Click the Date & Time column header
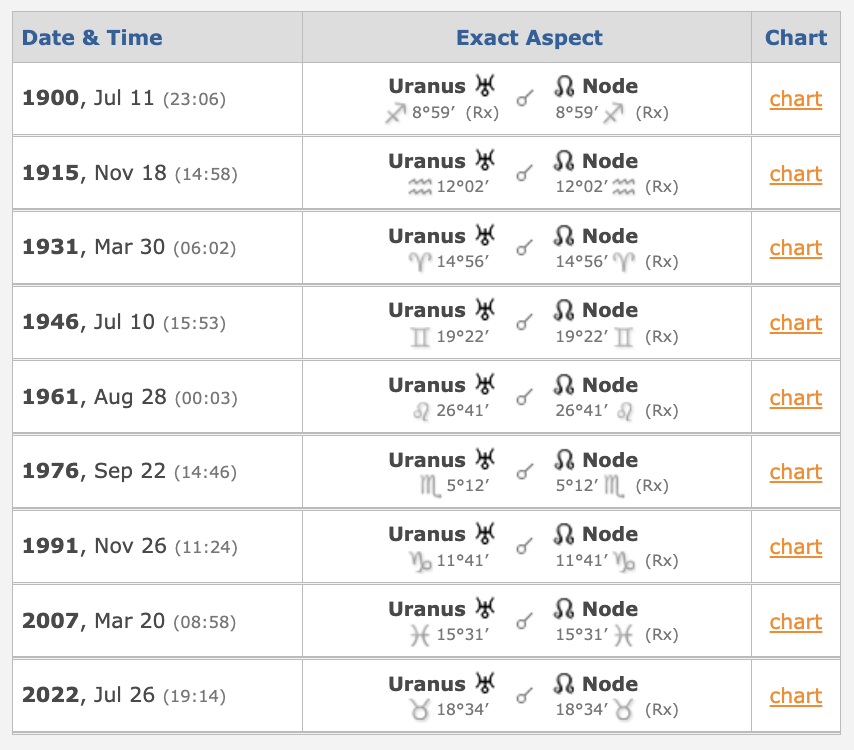The width and height of the screenshot is (854, 750). 92,38
